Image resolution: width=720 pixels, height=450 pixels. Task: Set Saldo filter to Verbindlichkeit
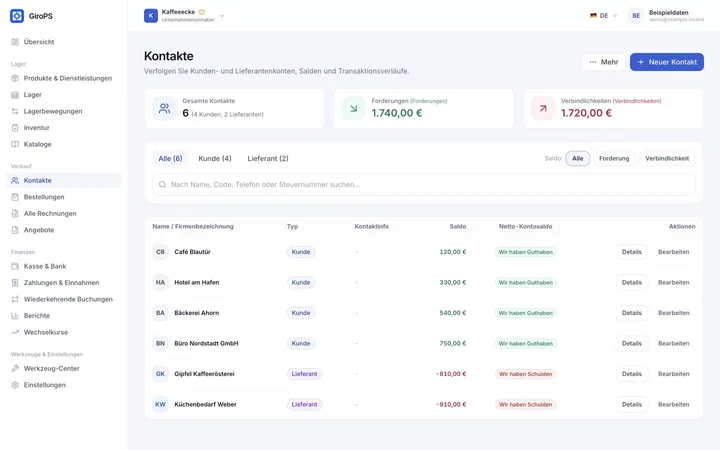click(x=667, y=158)
